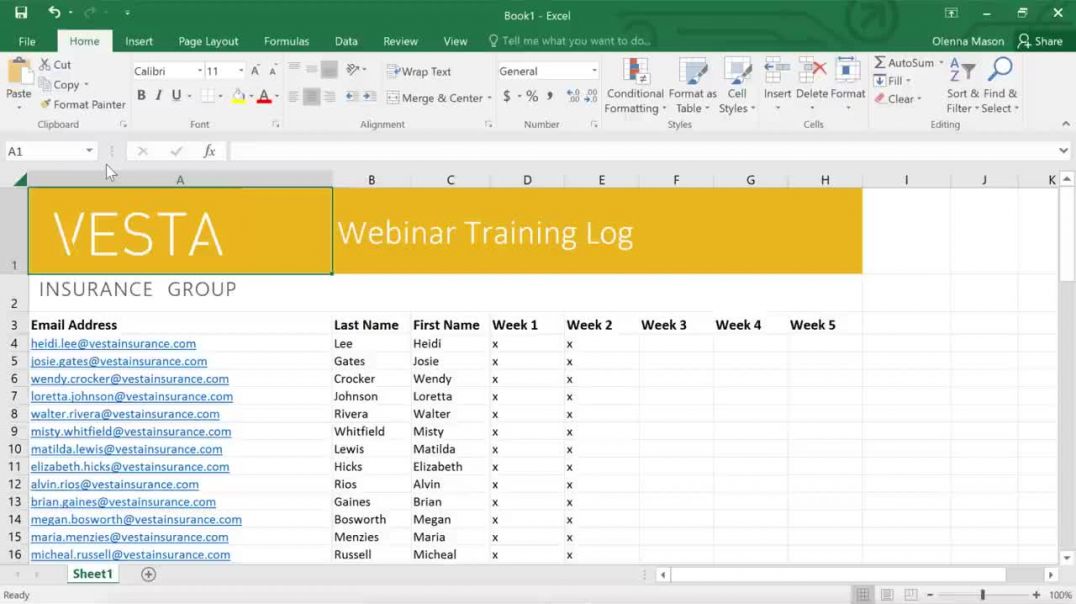This screenshot has width=1076, height=604.
Task: Open the cell borders menu
Action: pyautogui.click(x=220, y=96)
